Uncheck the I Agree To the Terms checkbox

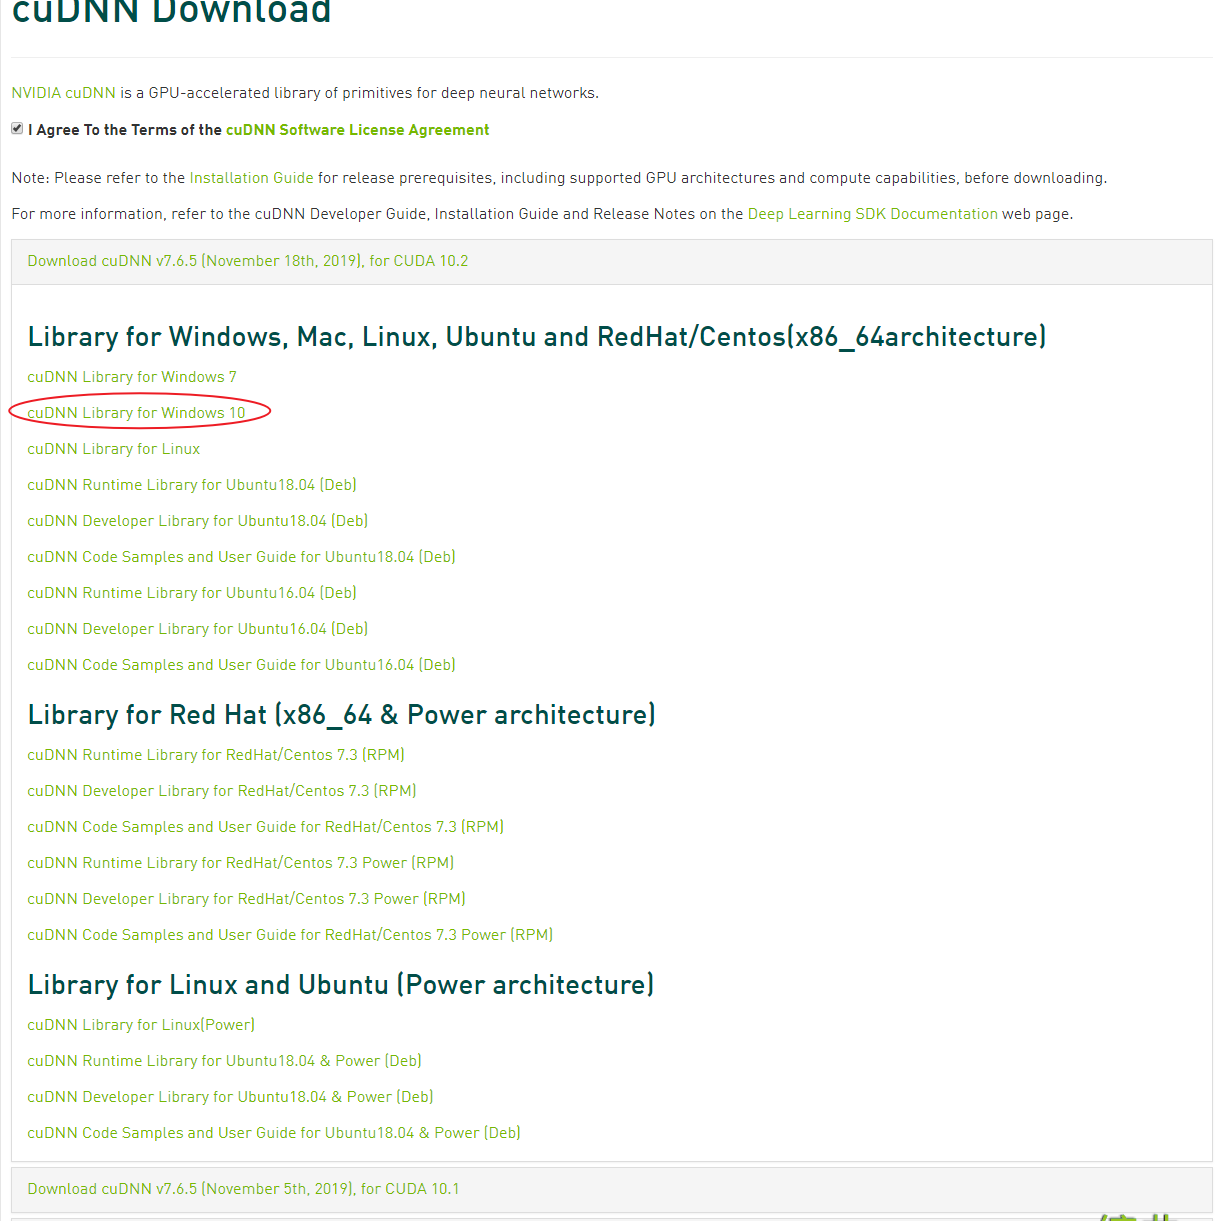click(x=17, y=129)
